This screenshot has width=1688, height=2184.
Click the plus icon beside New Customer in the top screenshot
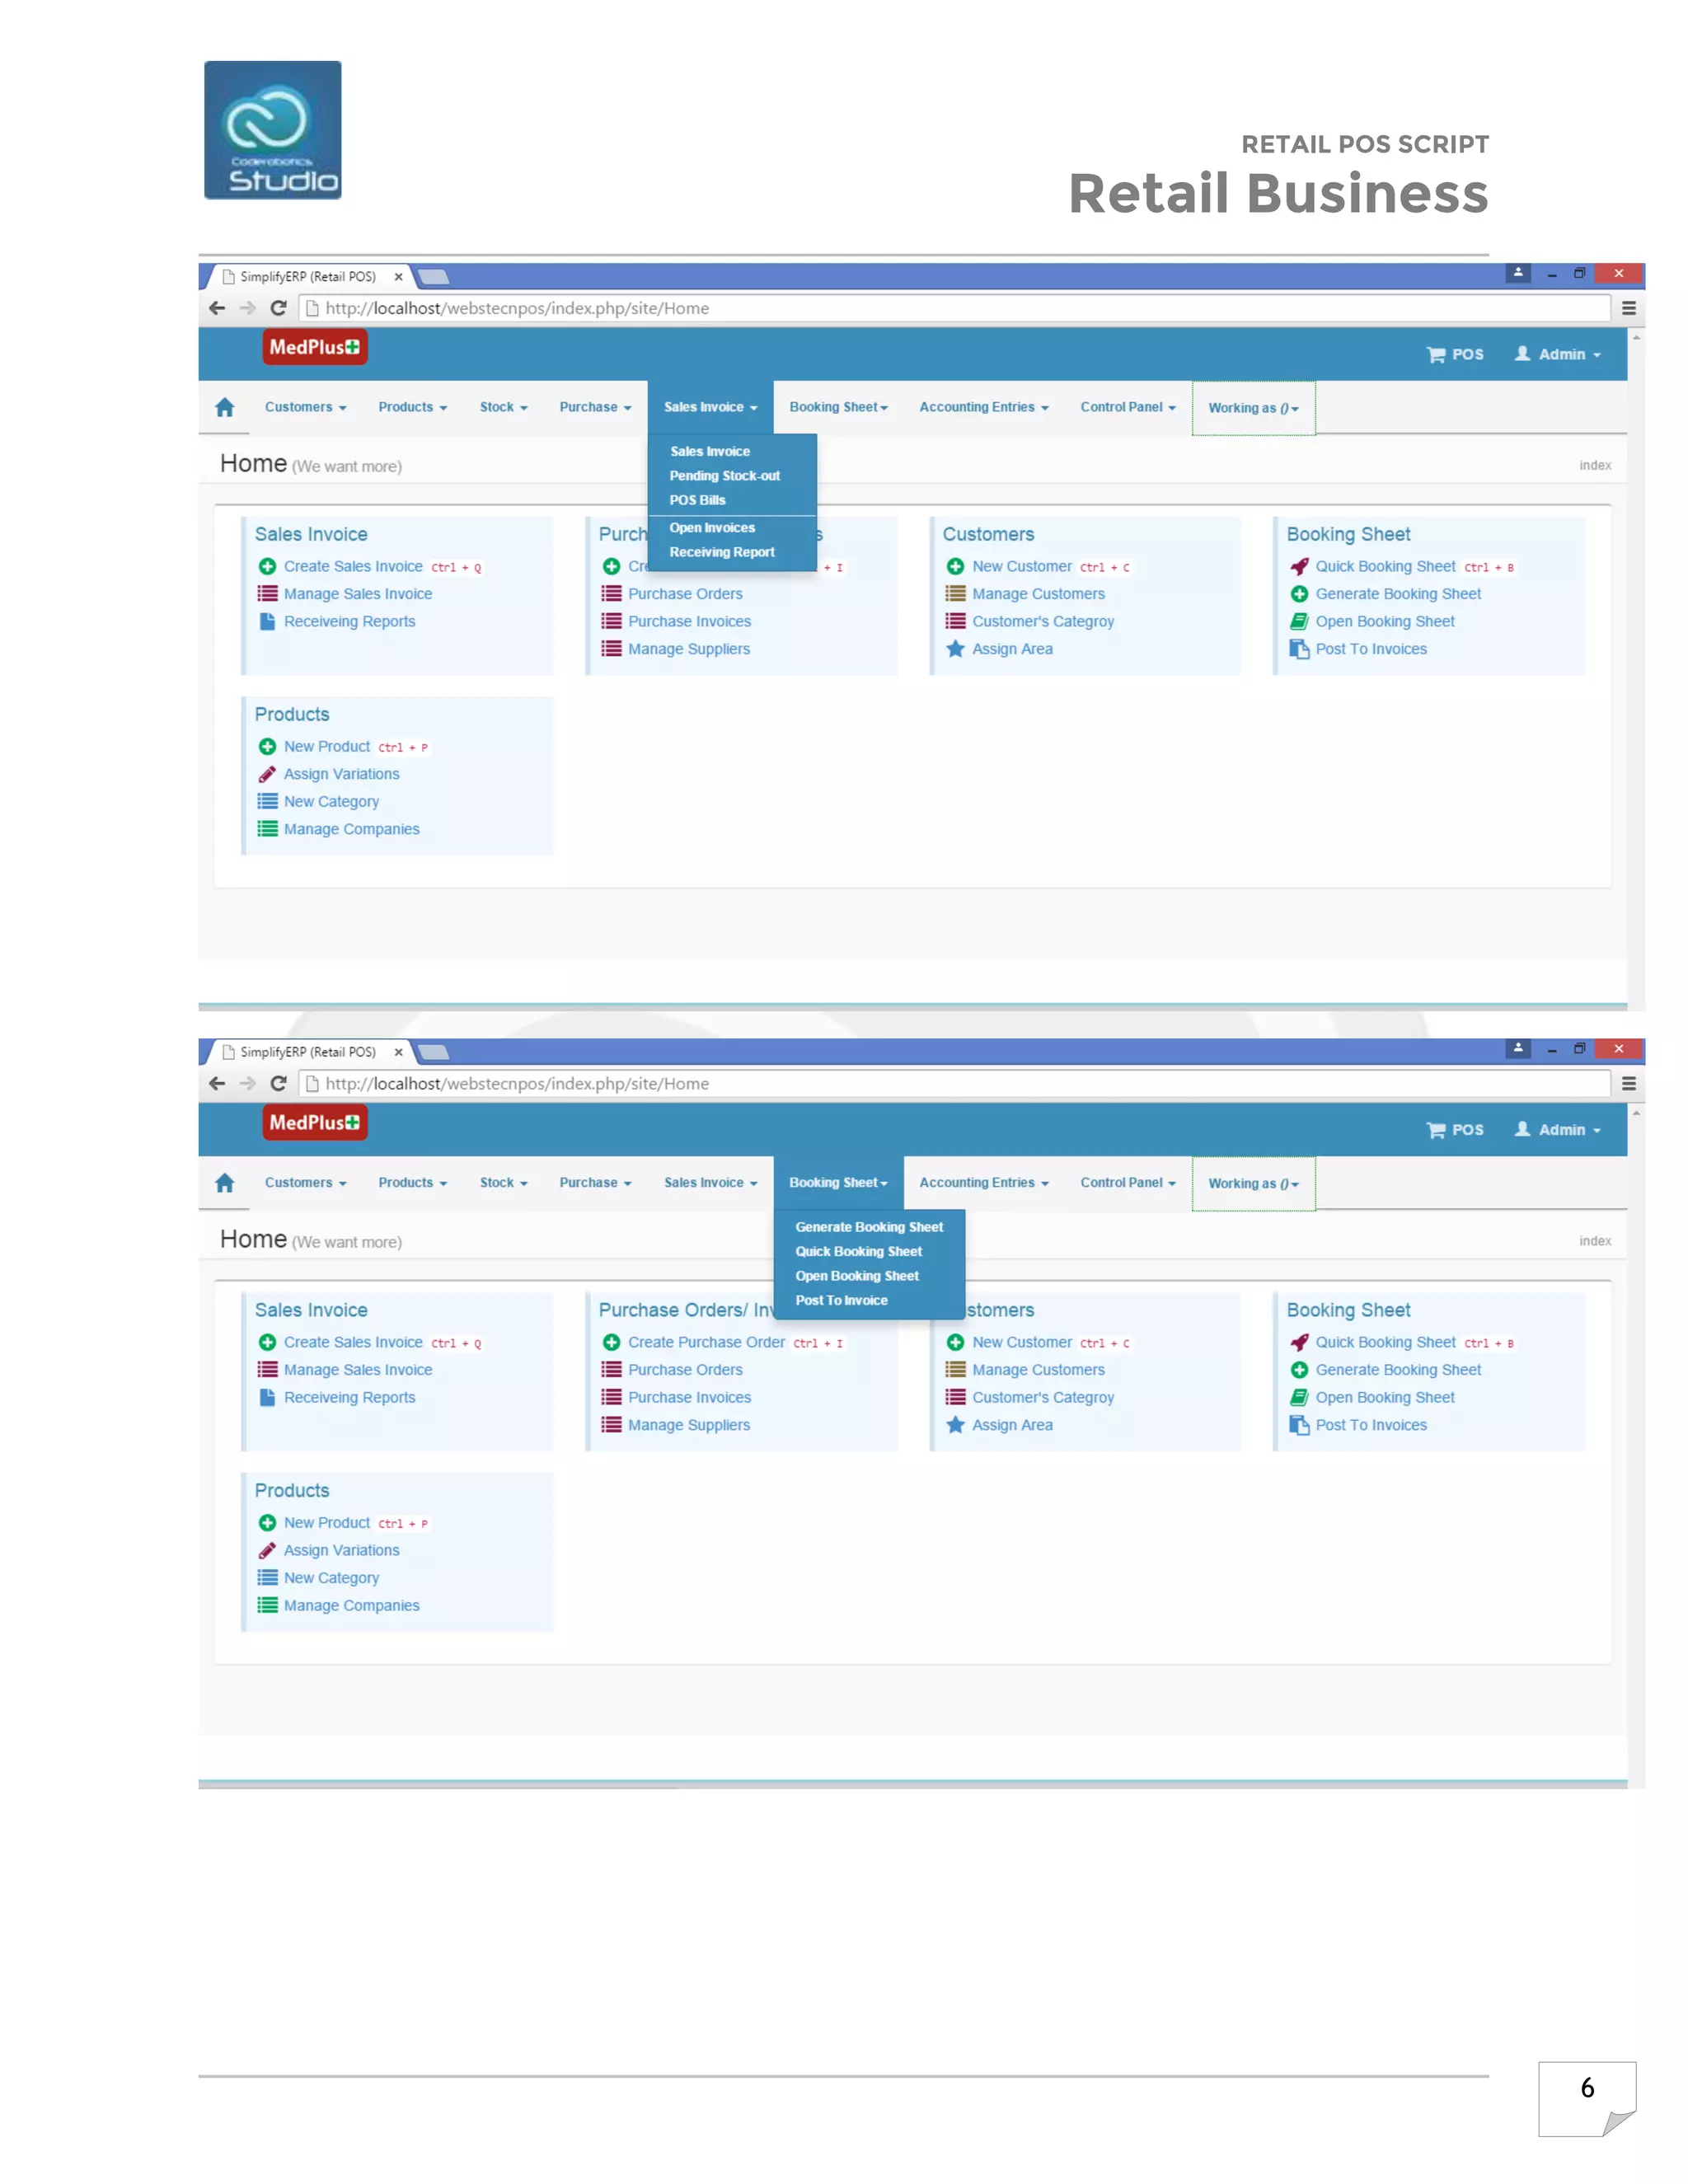tap(955, 567)
